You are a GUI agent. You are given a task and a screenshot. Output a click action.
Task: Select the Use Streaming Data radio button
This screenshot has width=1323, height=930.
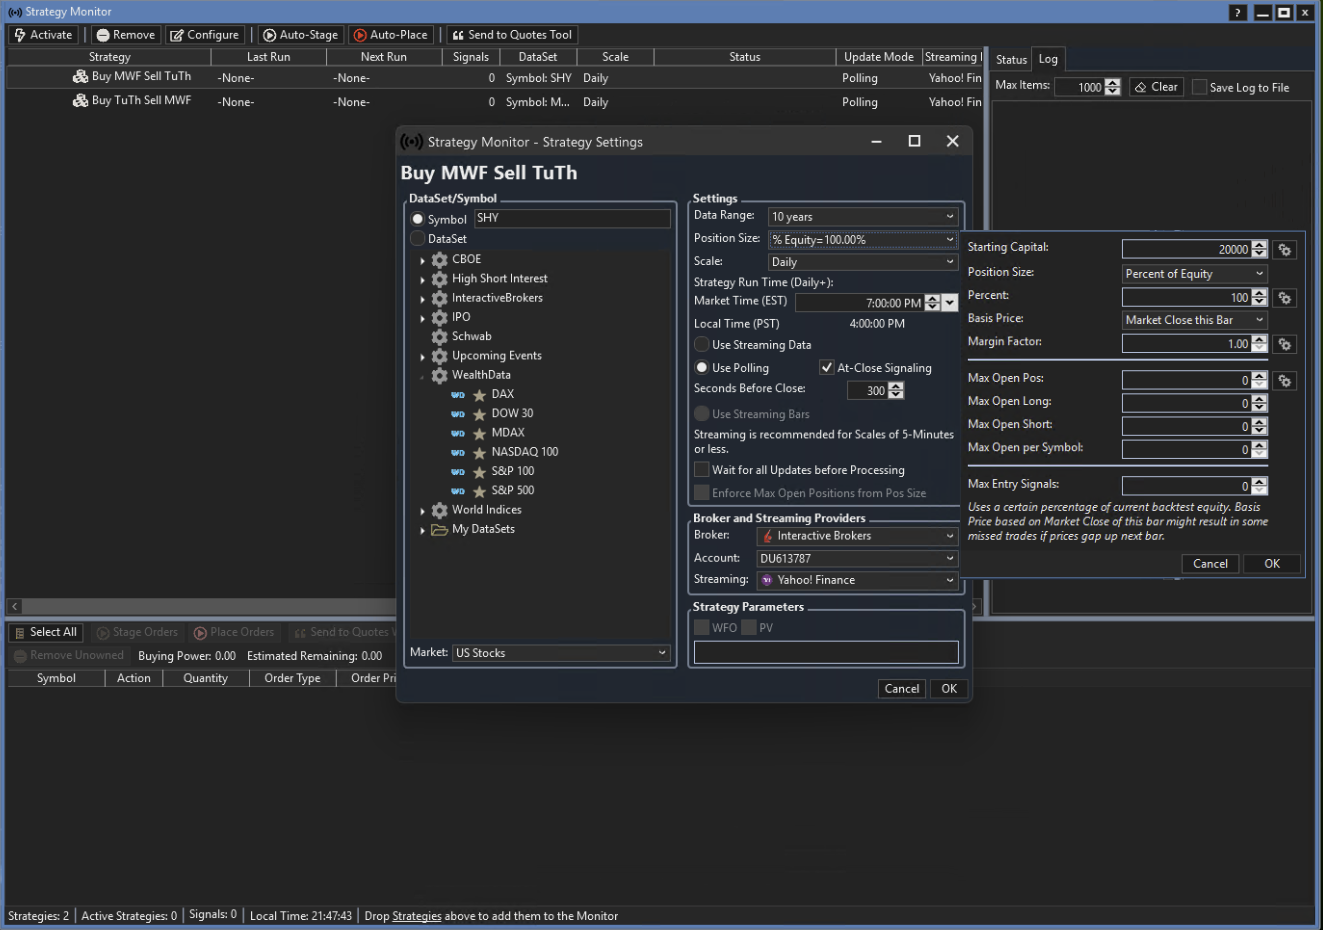pos(702,345)
